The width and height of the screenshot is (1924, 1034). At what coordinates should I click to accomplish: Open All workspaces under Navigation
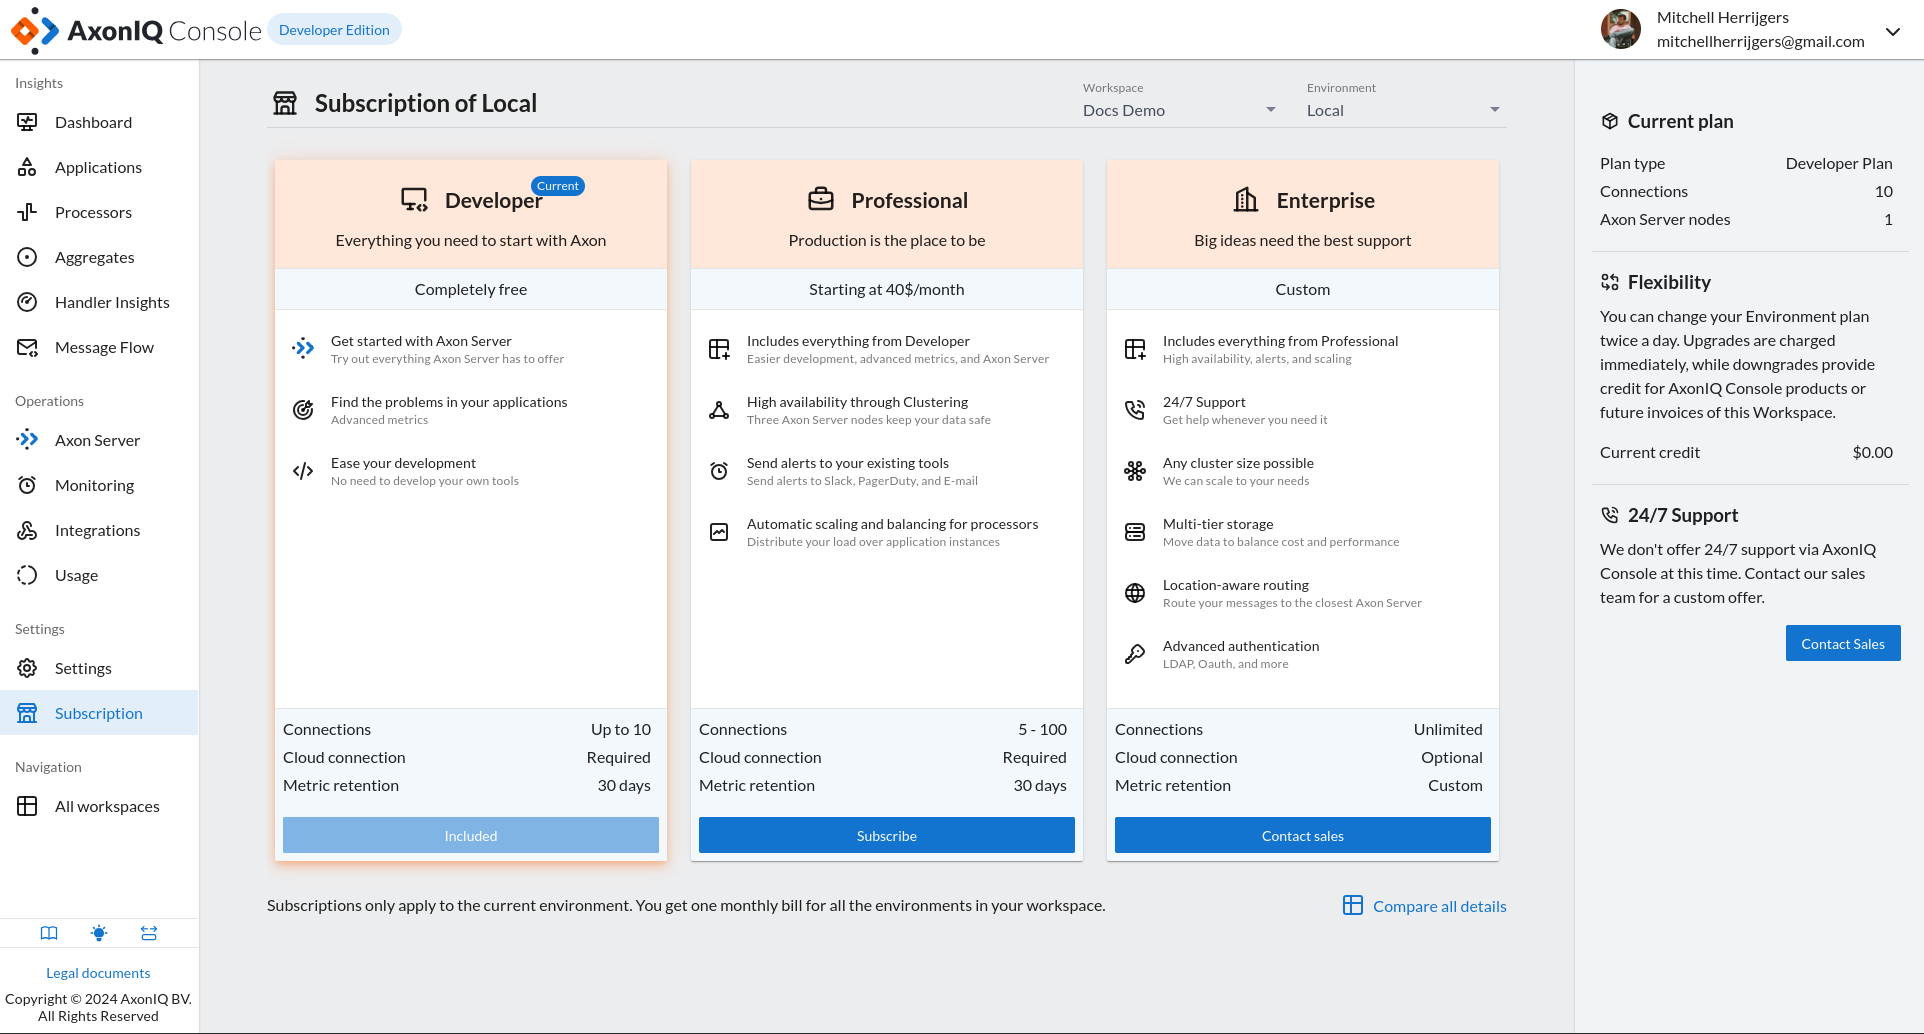[x=99, y=806]
